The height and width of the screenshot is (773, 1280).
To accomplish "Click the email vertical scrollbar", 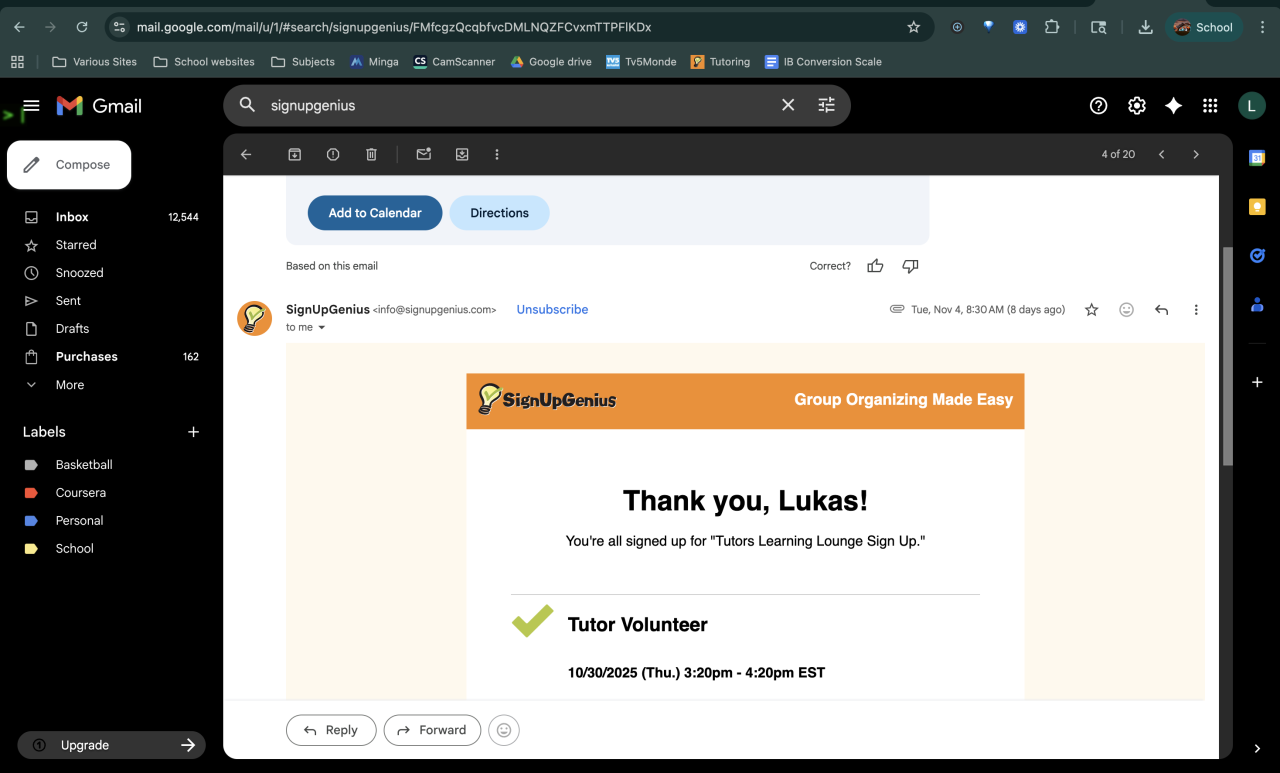I will [1228, 356].
